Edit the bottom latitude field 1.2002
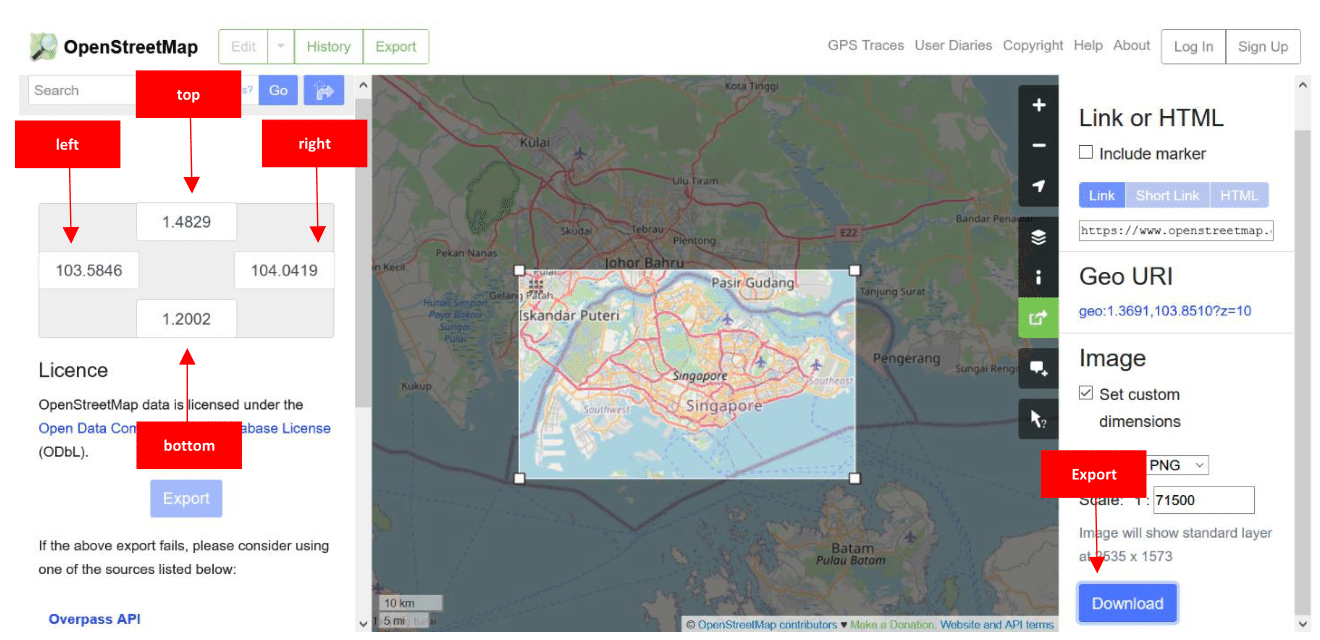1320x640 pixels. (x=187, y=318)
